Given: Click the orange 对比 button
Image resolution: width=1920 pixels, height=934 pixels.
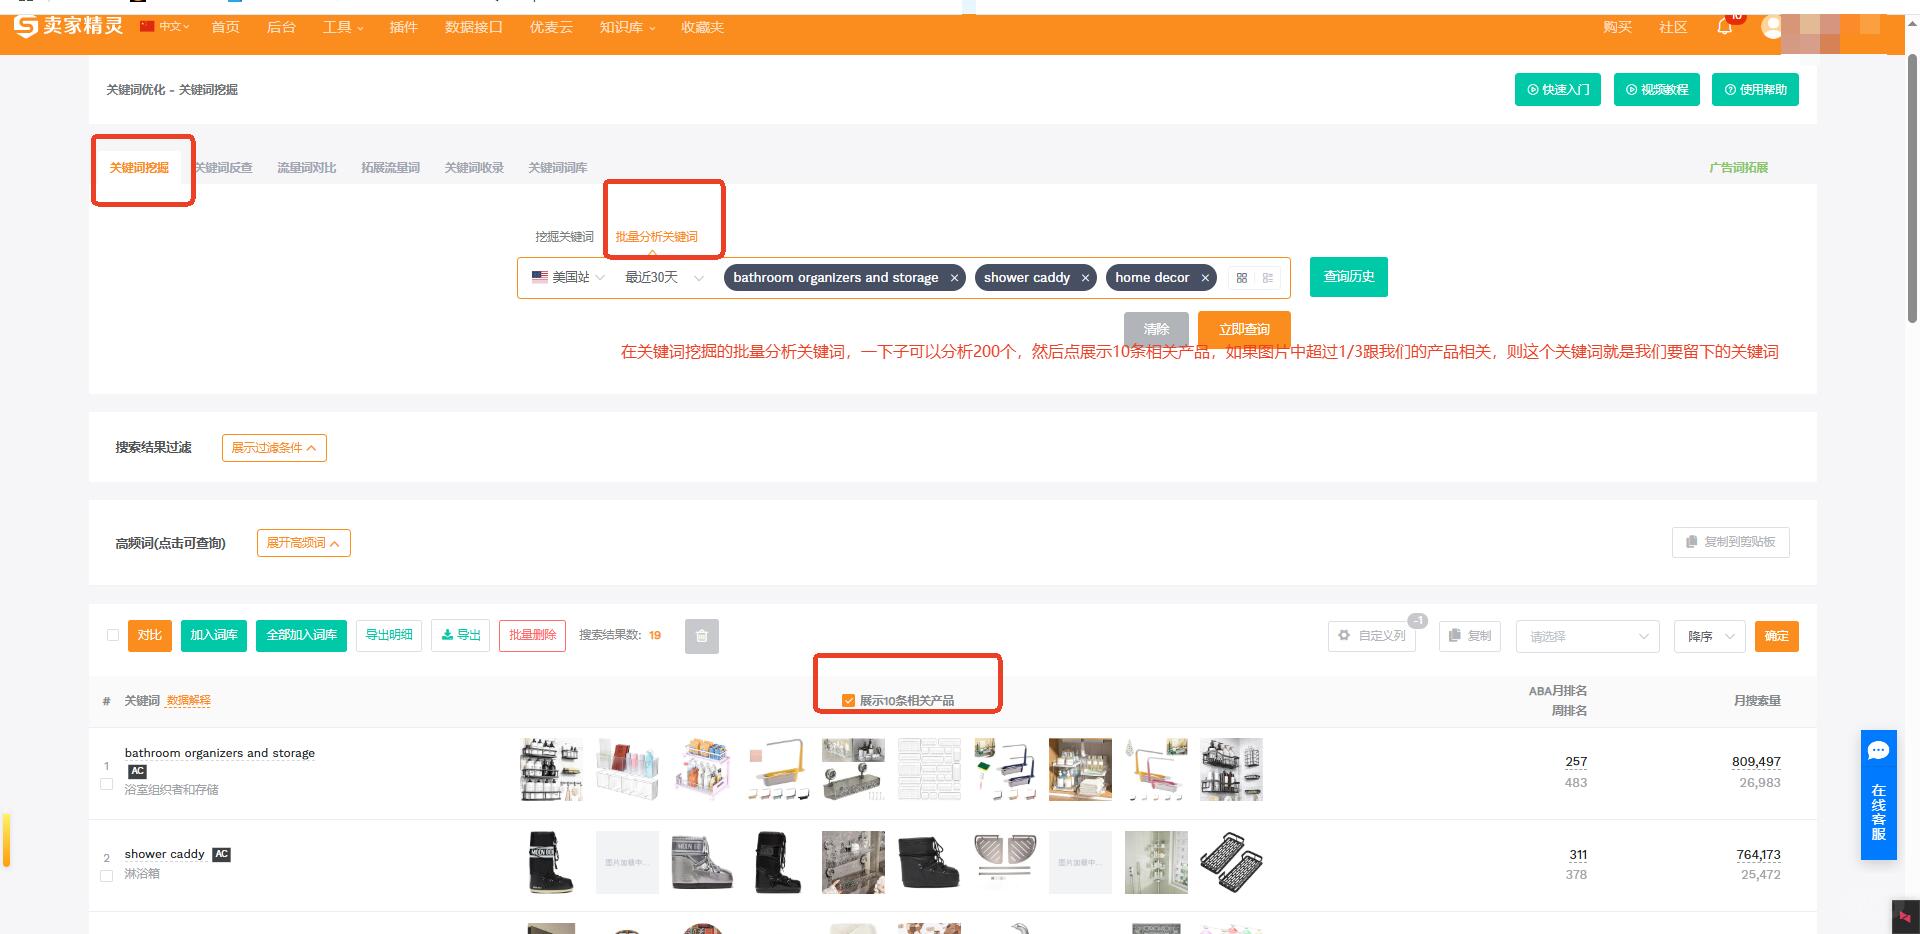Looking at the screenshot, I should pyautogui.click(x=150, y=636).
